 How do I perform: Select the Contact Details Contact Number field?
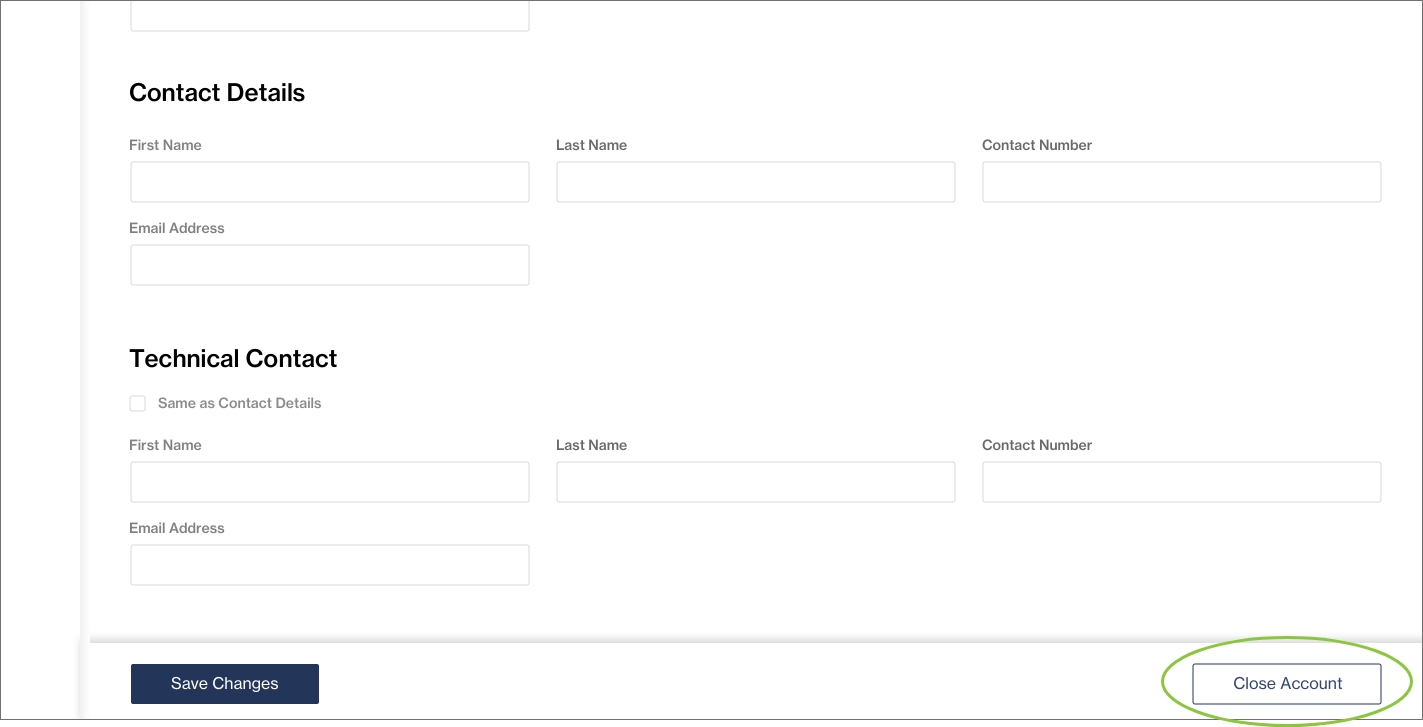point(1181,183)
